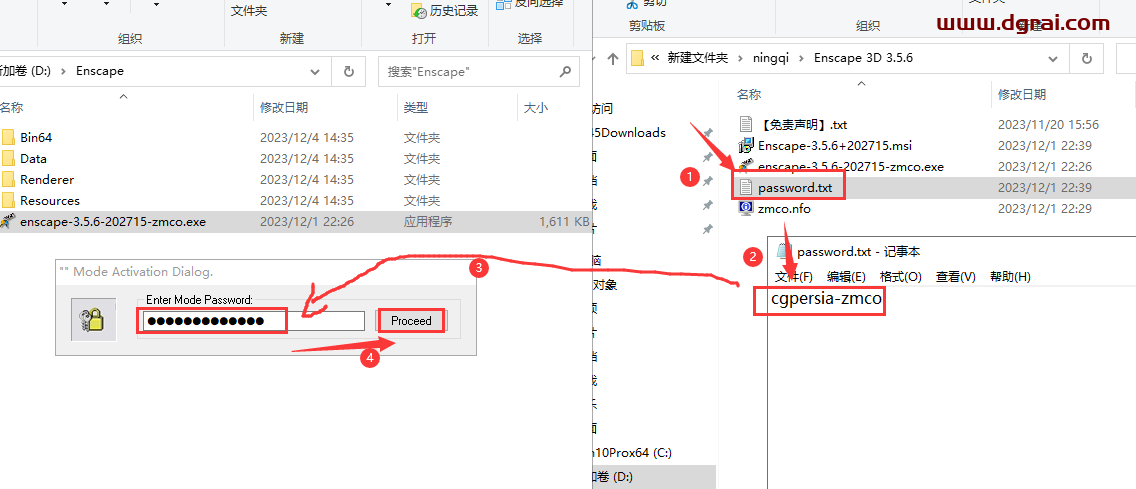Expand the chevron after 新建文件夹 breadcrumb

click(x=738, y=58)
